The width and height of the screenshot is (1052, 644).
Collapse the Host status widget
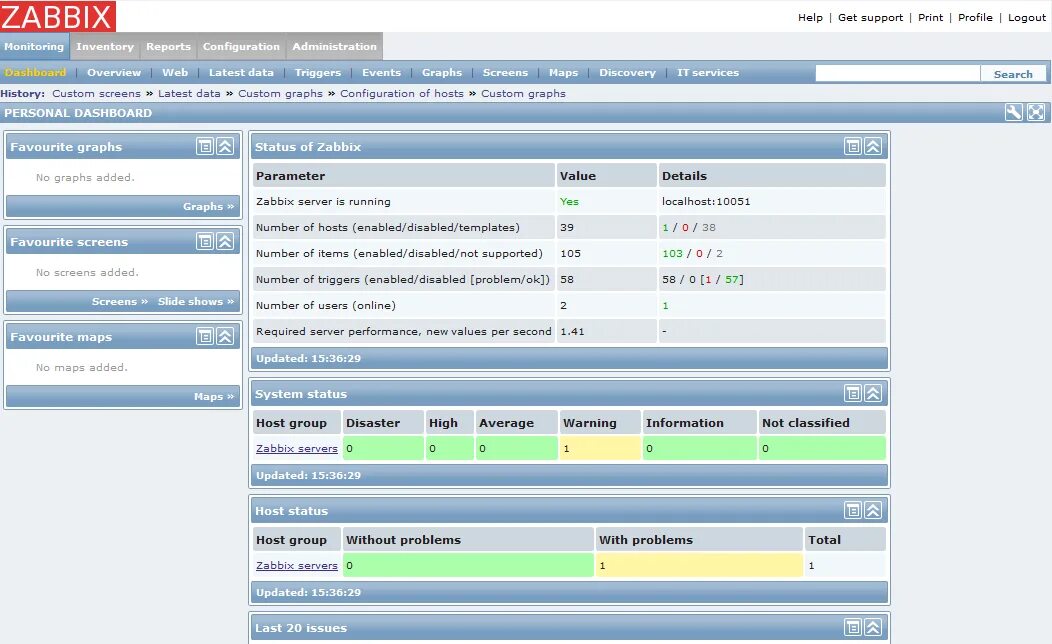(873, 511)
